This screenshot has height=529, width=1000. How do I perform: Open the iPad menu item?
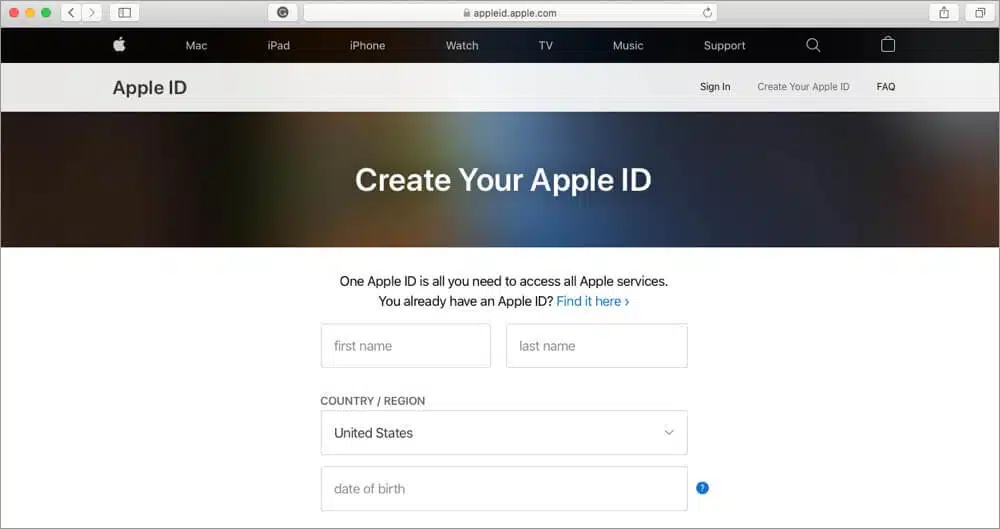pyautogui.click(x=279, y=45)
